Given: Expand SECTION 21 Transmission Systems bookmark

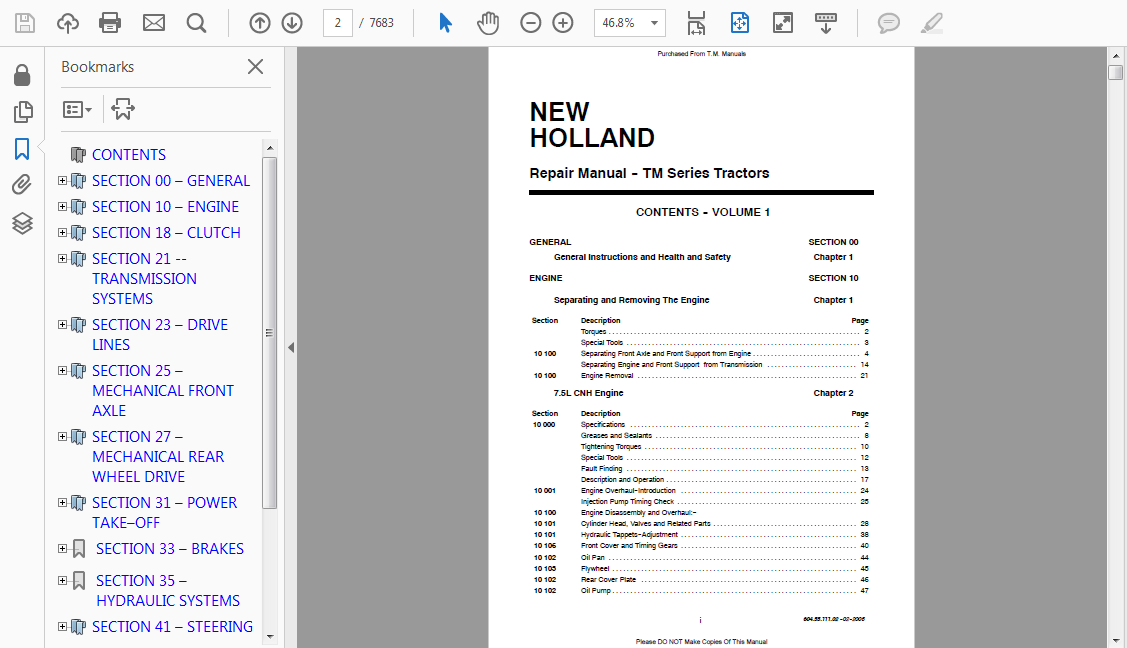Looking at the screenshot, I should pyautogui.click(x=63, y=258).
